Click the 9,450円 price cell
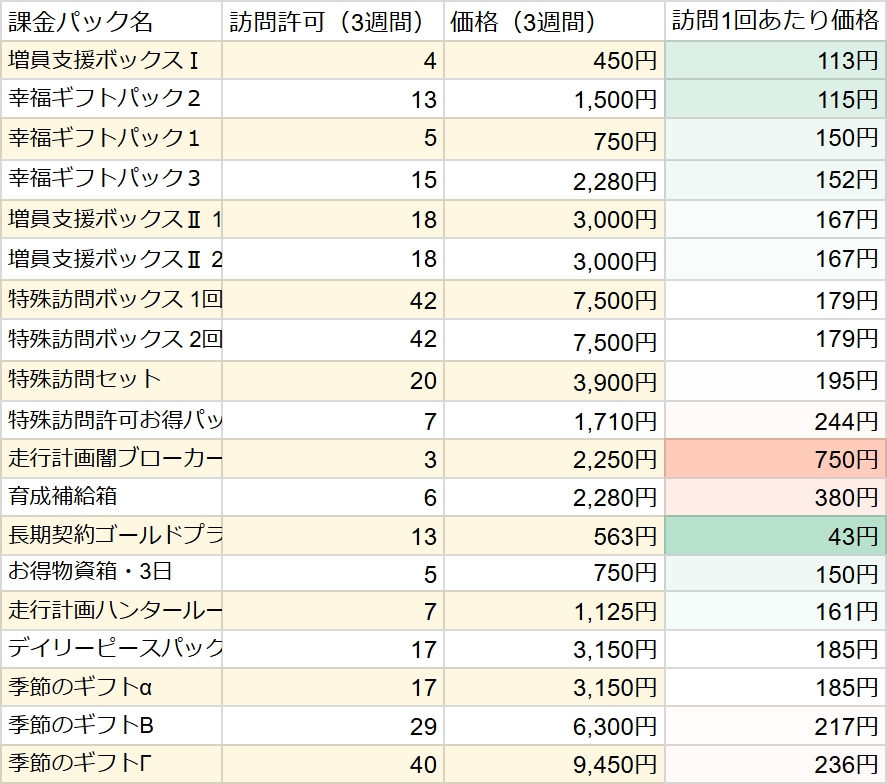Viewport: 887px width, 784px height. coord(554,765)
